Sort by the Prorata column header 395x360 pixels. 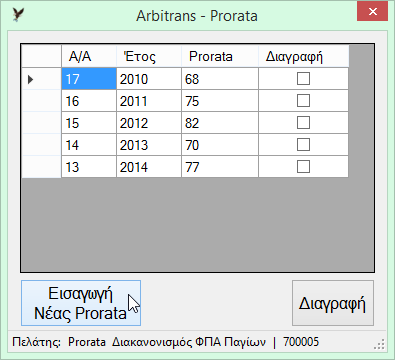[x=220, y=56]
